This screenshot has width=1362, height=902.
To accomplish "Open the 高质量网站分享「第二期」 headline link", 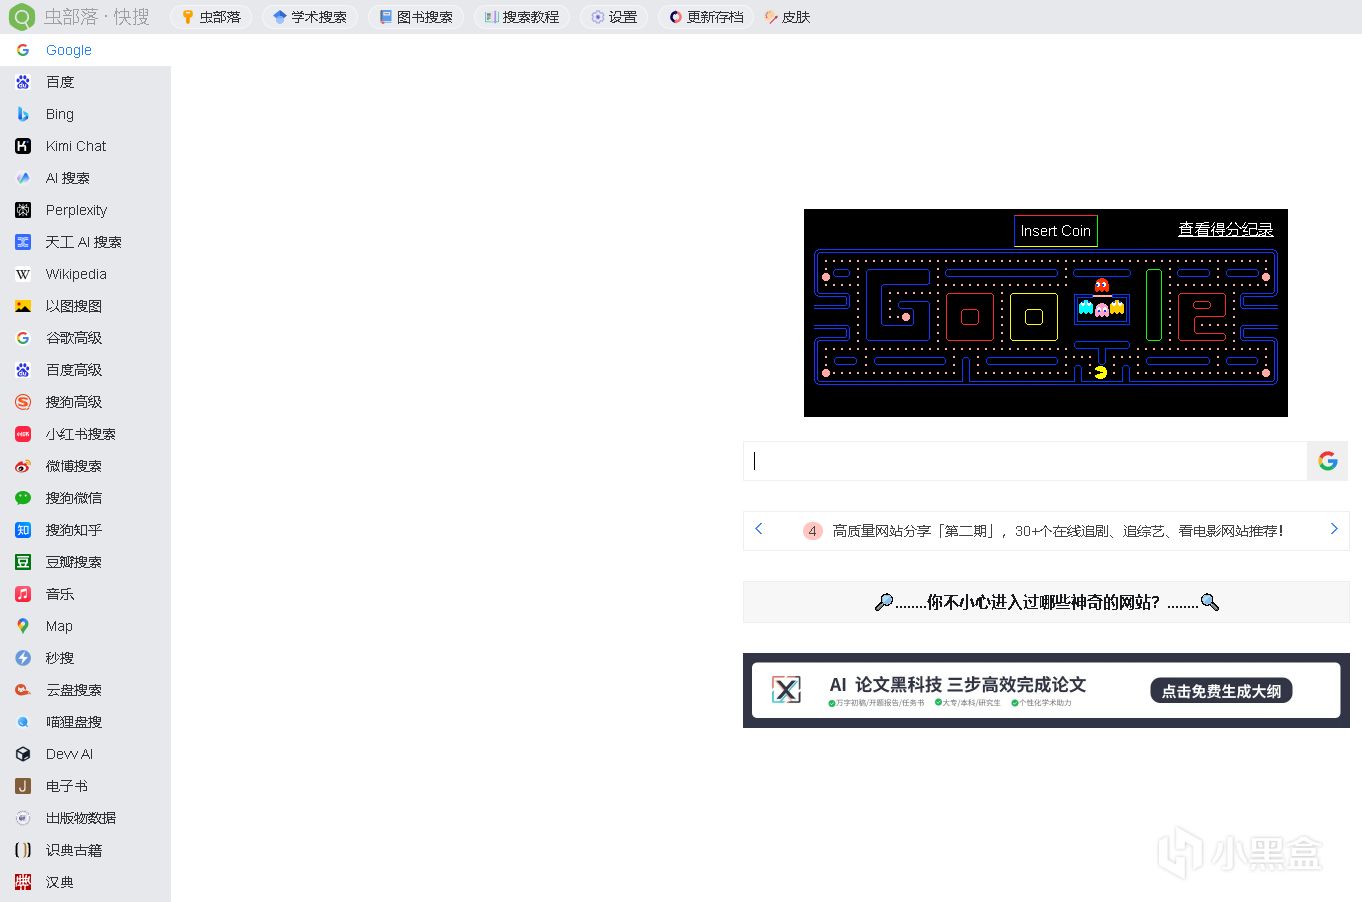I will [x=1058, y=531].
